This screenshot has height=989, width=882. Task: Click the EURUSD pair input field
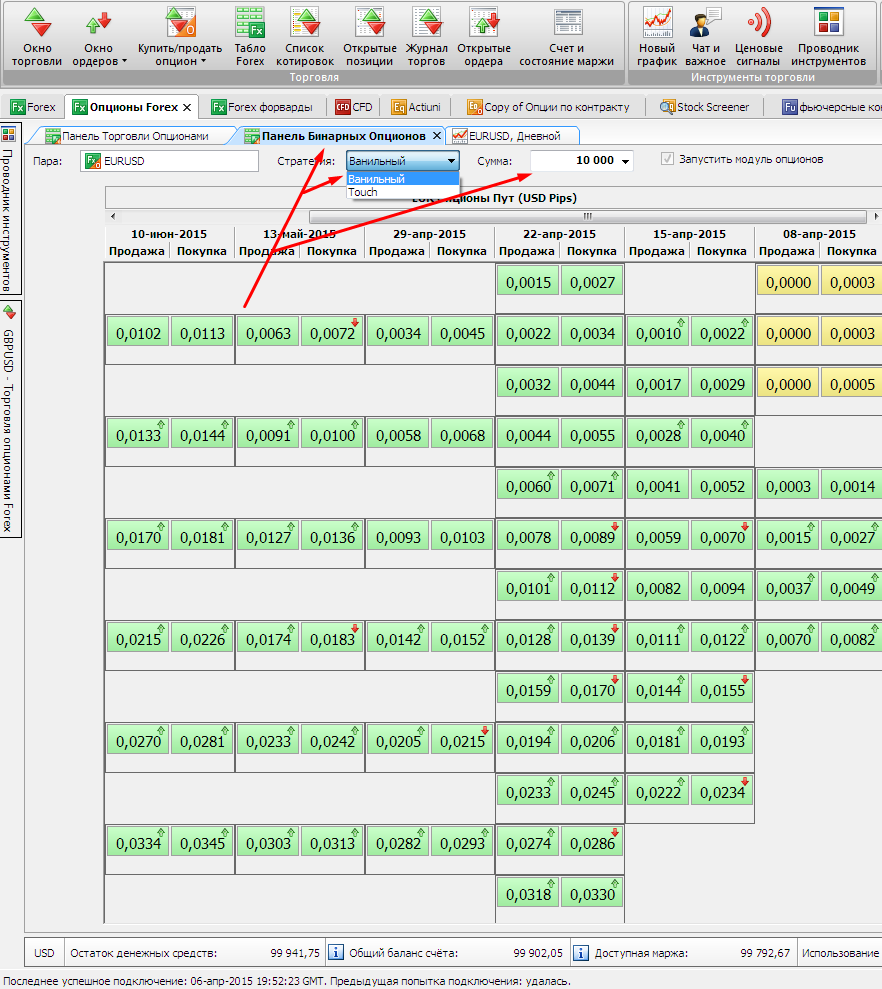click(x=170, y=161)
